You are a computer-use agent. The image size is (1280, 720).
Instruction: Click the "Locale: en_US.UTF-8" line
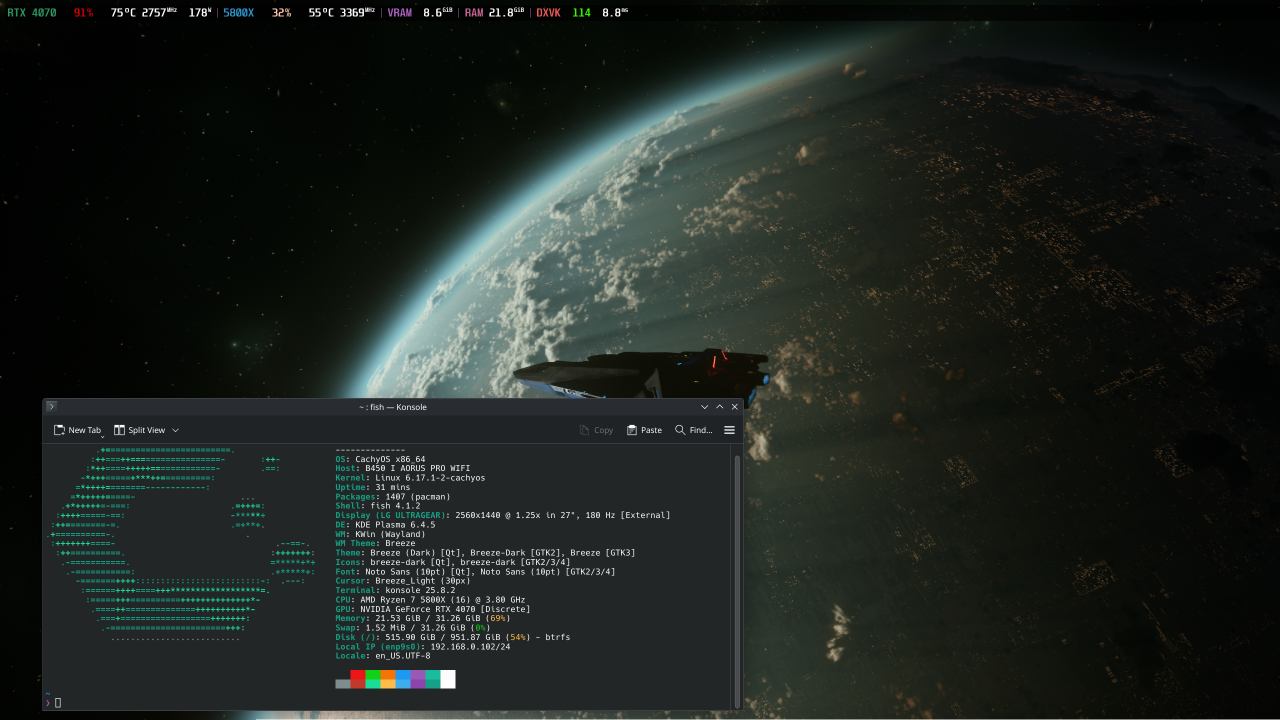click(383, 656)
